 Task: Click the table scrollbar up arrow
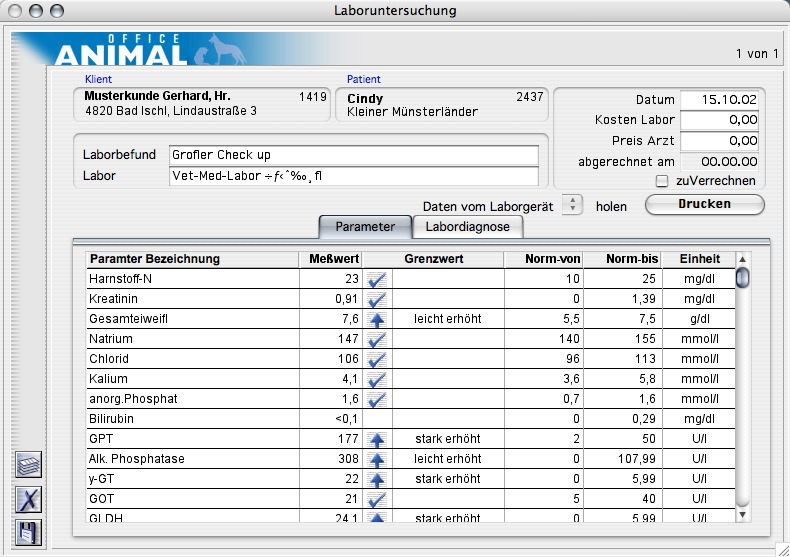point(742,259)
